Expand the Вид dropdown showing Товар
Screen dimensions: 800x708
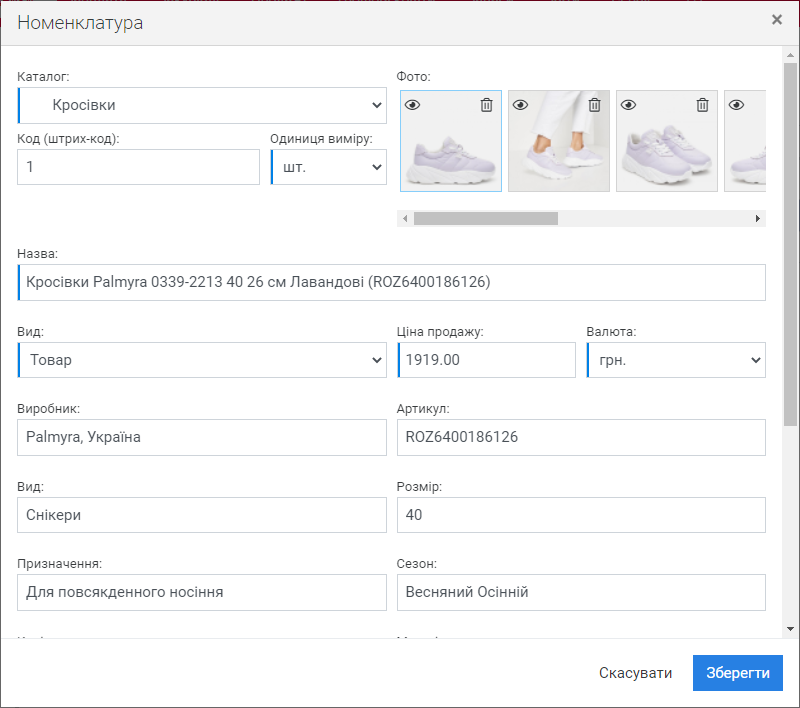click(202, 360)
